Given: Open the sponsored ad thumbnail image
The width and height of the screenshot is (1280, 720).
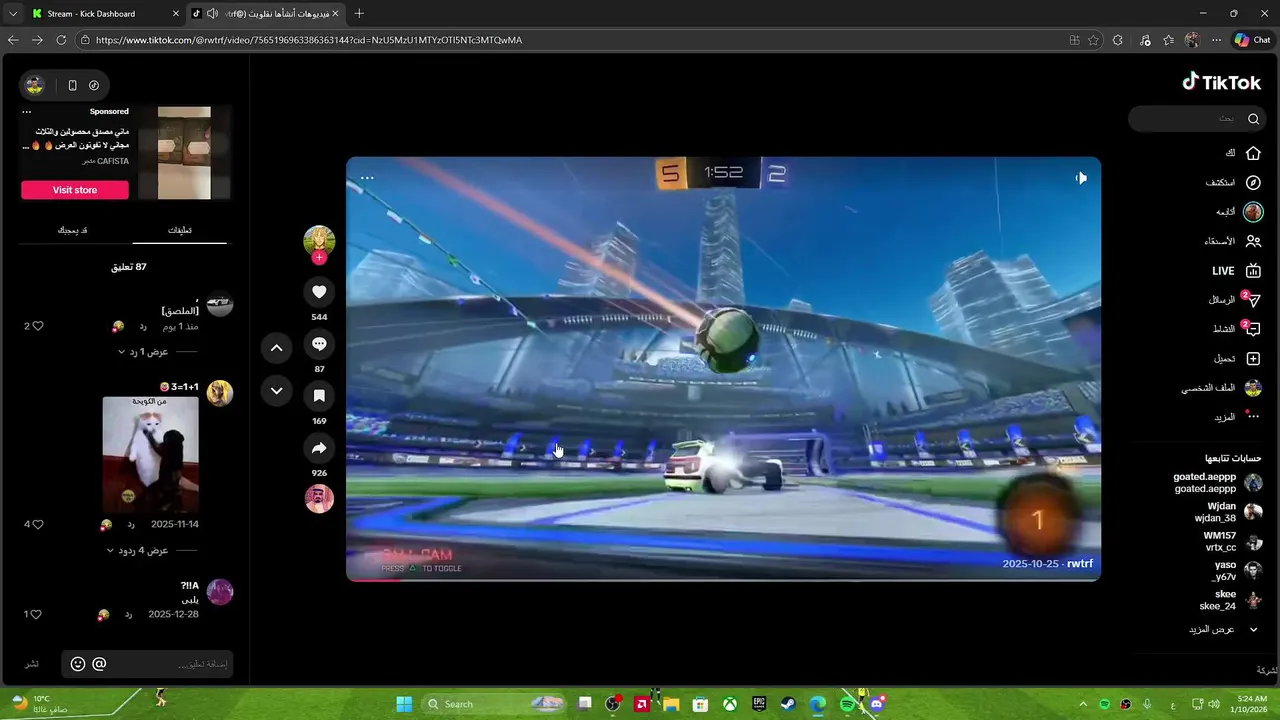Looking at the screenshot, I should (x=184, y=153).
